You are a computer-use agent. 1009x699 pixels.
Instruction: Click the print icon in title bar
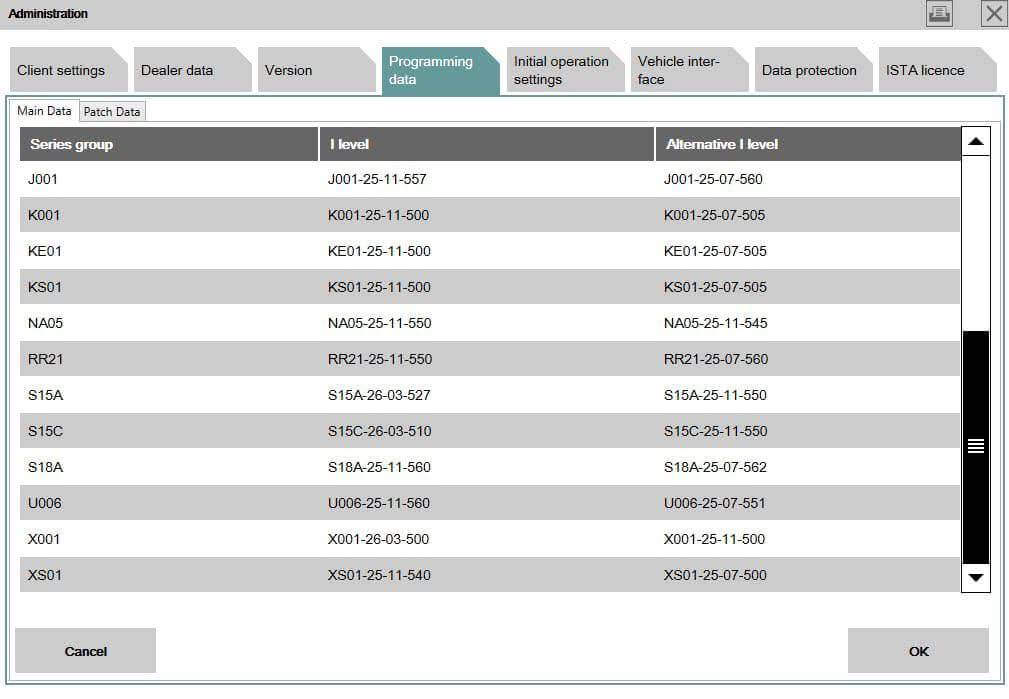[x=939, y=13]
